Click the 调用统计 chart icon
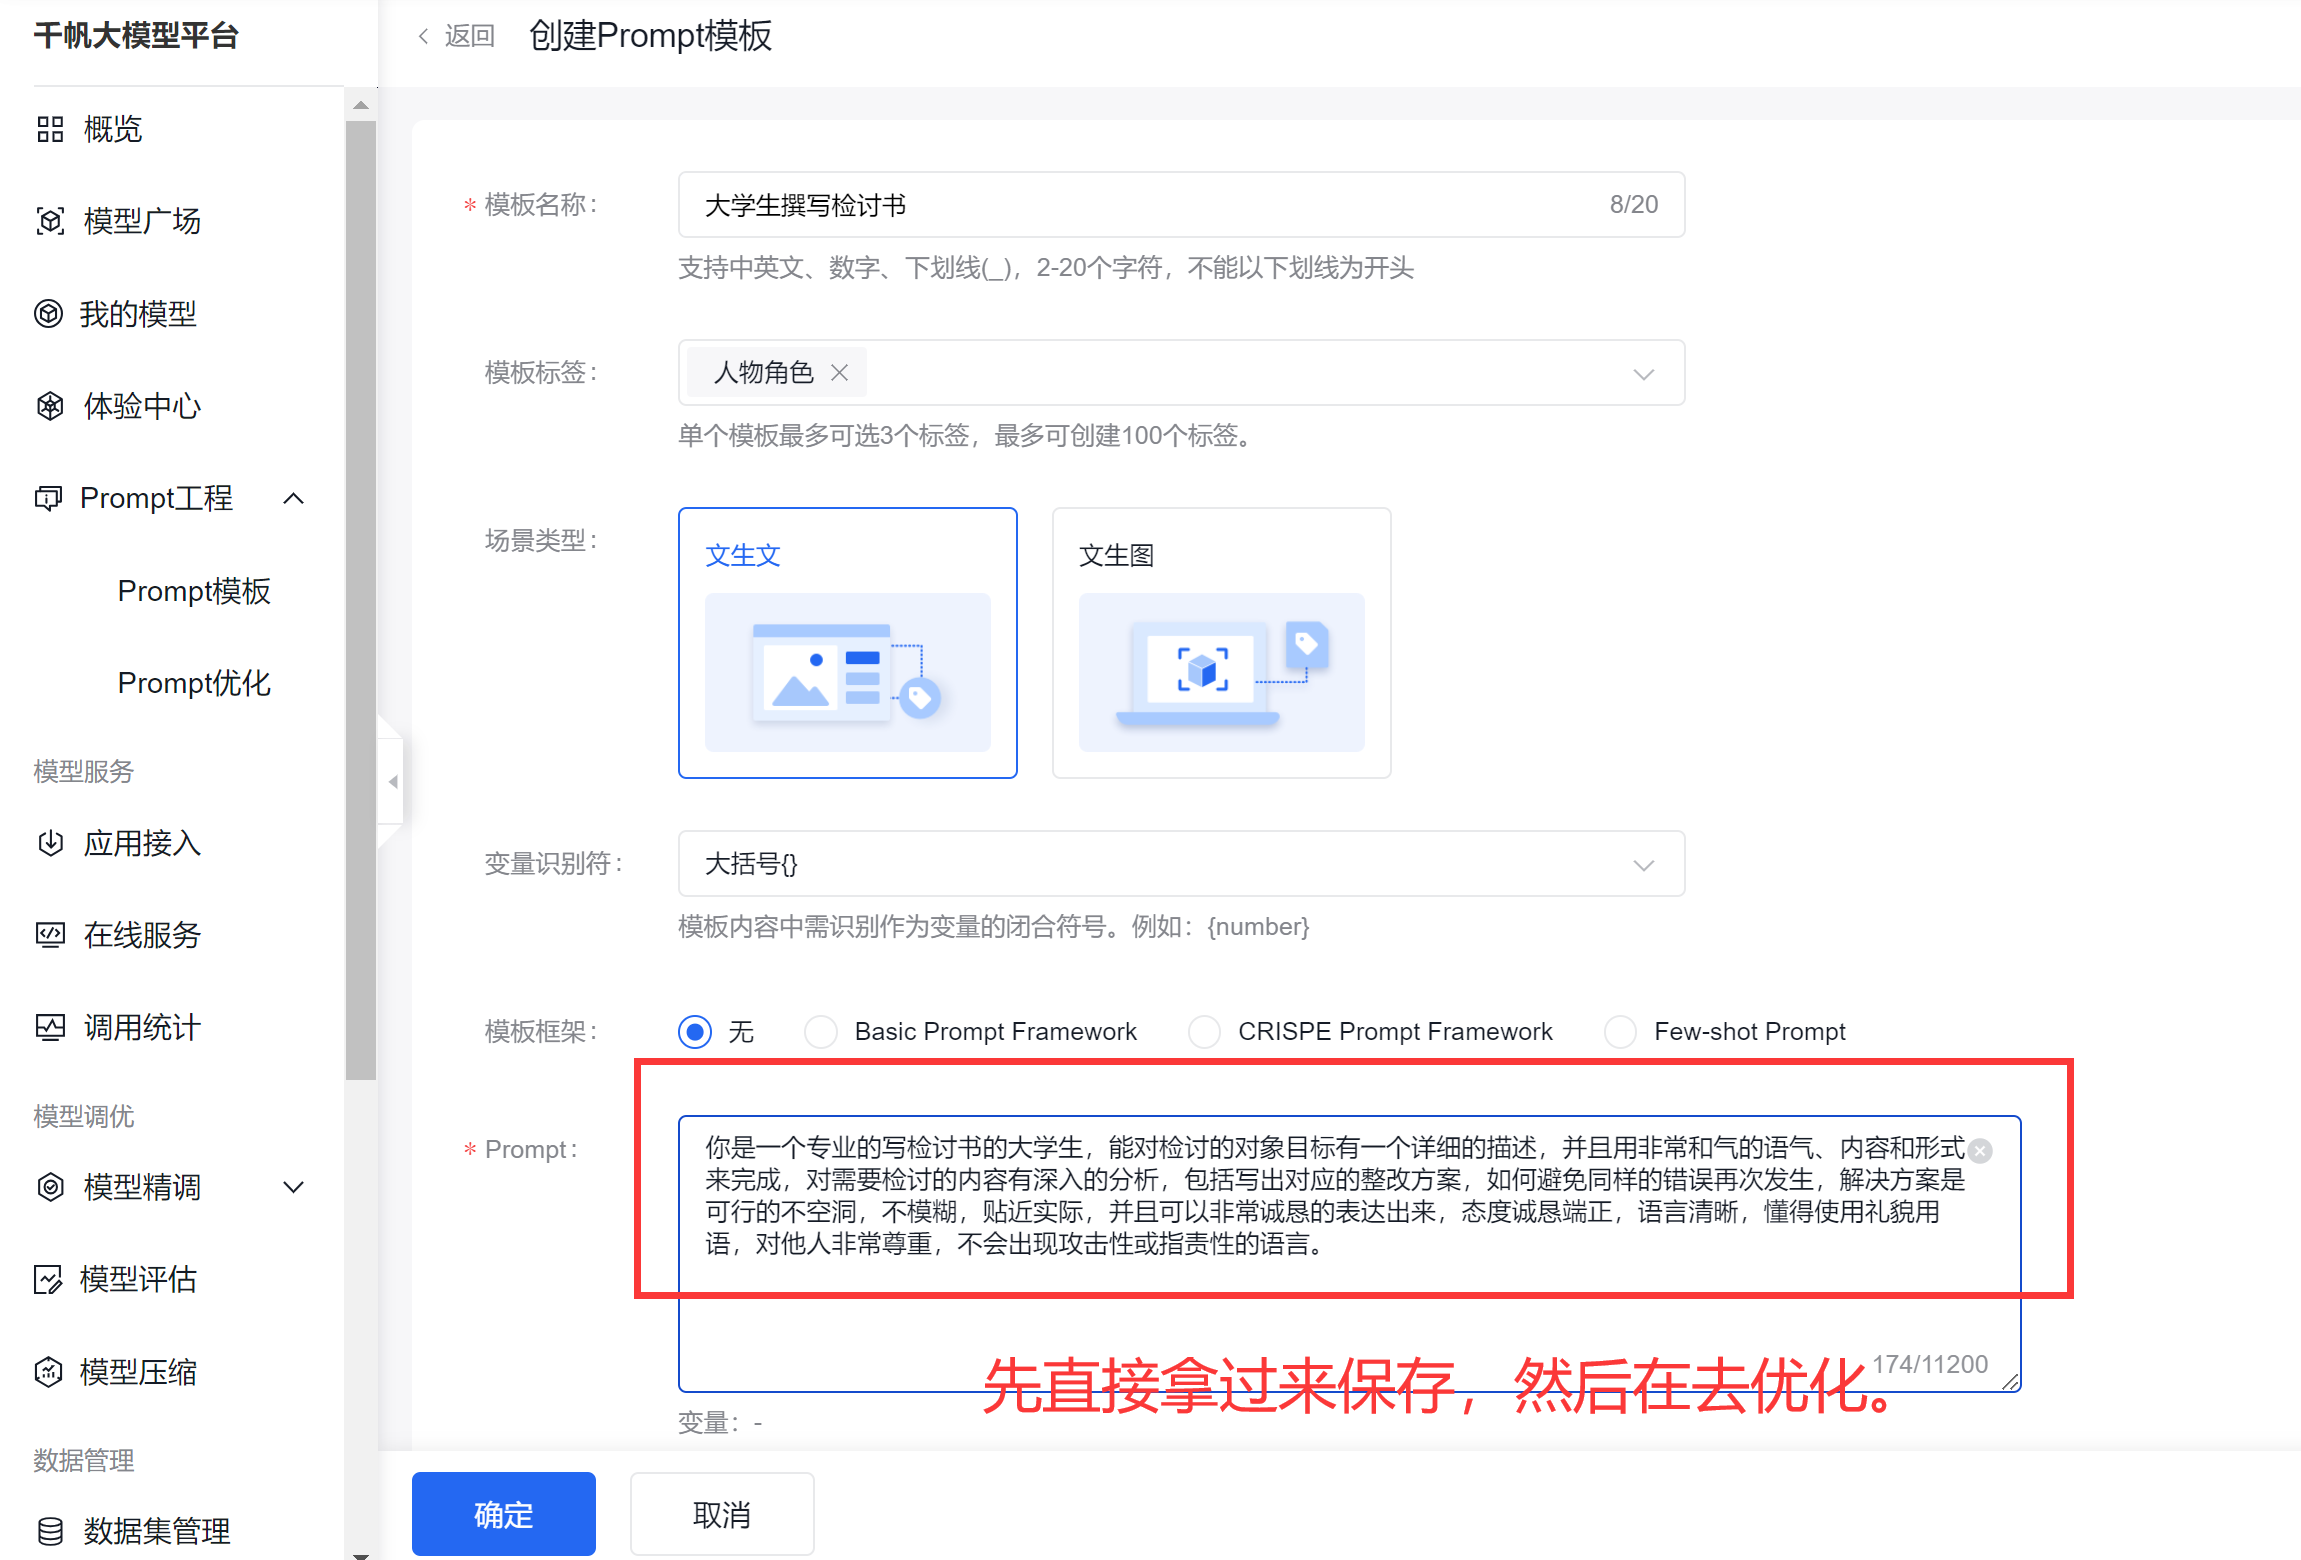2301x1560 pixels. (50, 1027)
